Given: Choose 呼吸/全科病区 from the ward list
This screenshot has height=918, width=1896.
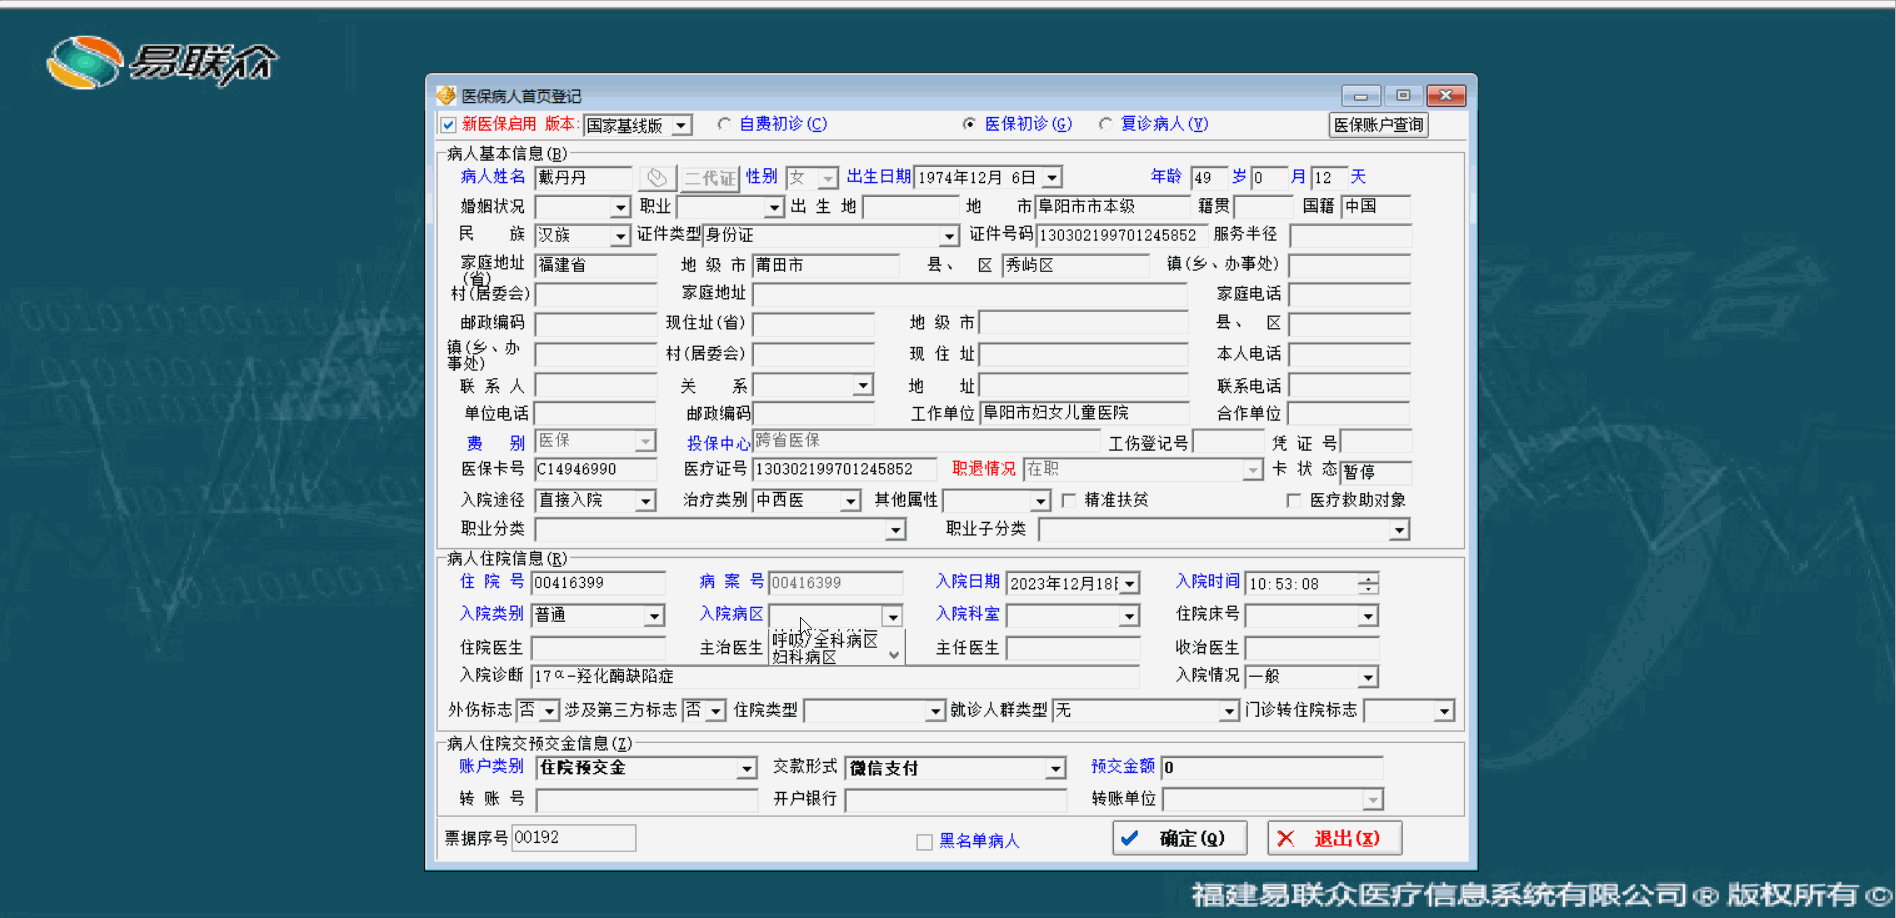Looking at the screenshot, I should tap(826, 640).
